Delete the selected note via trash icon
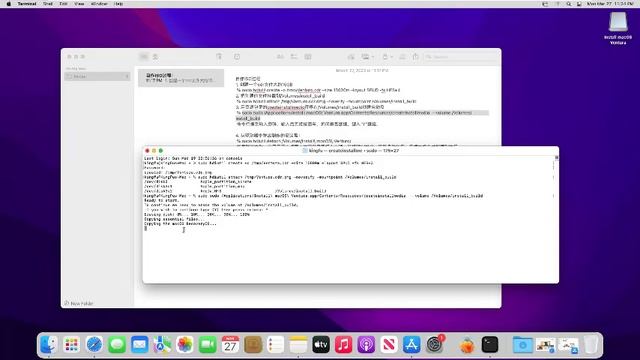This screenshot has height=360, width=640. point(219,57)
